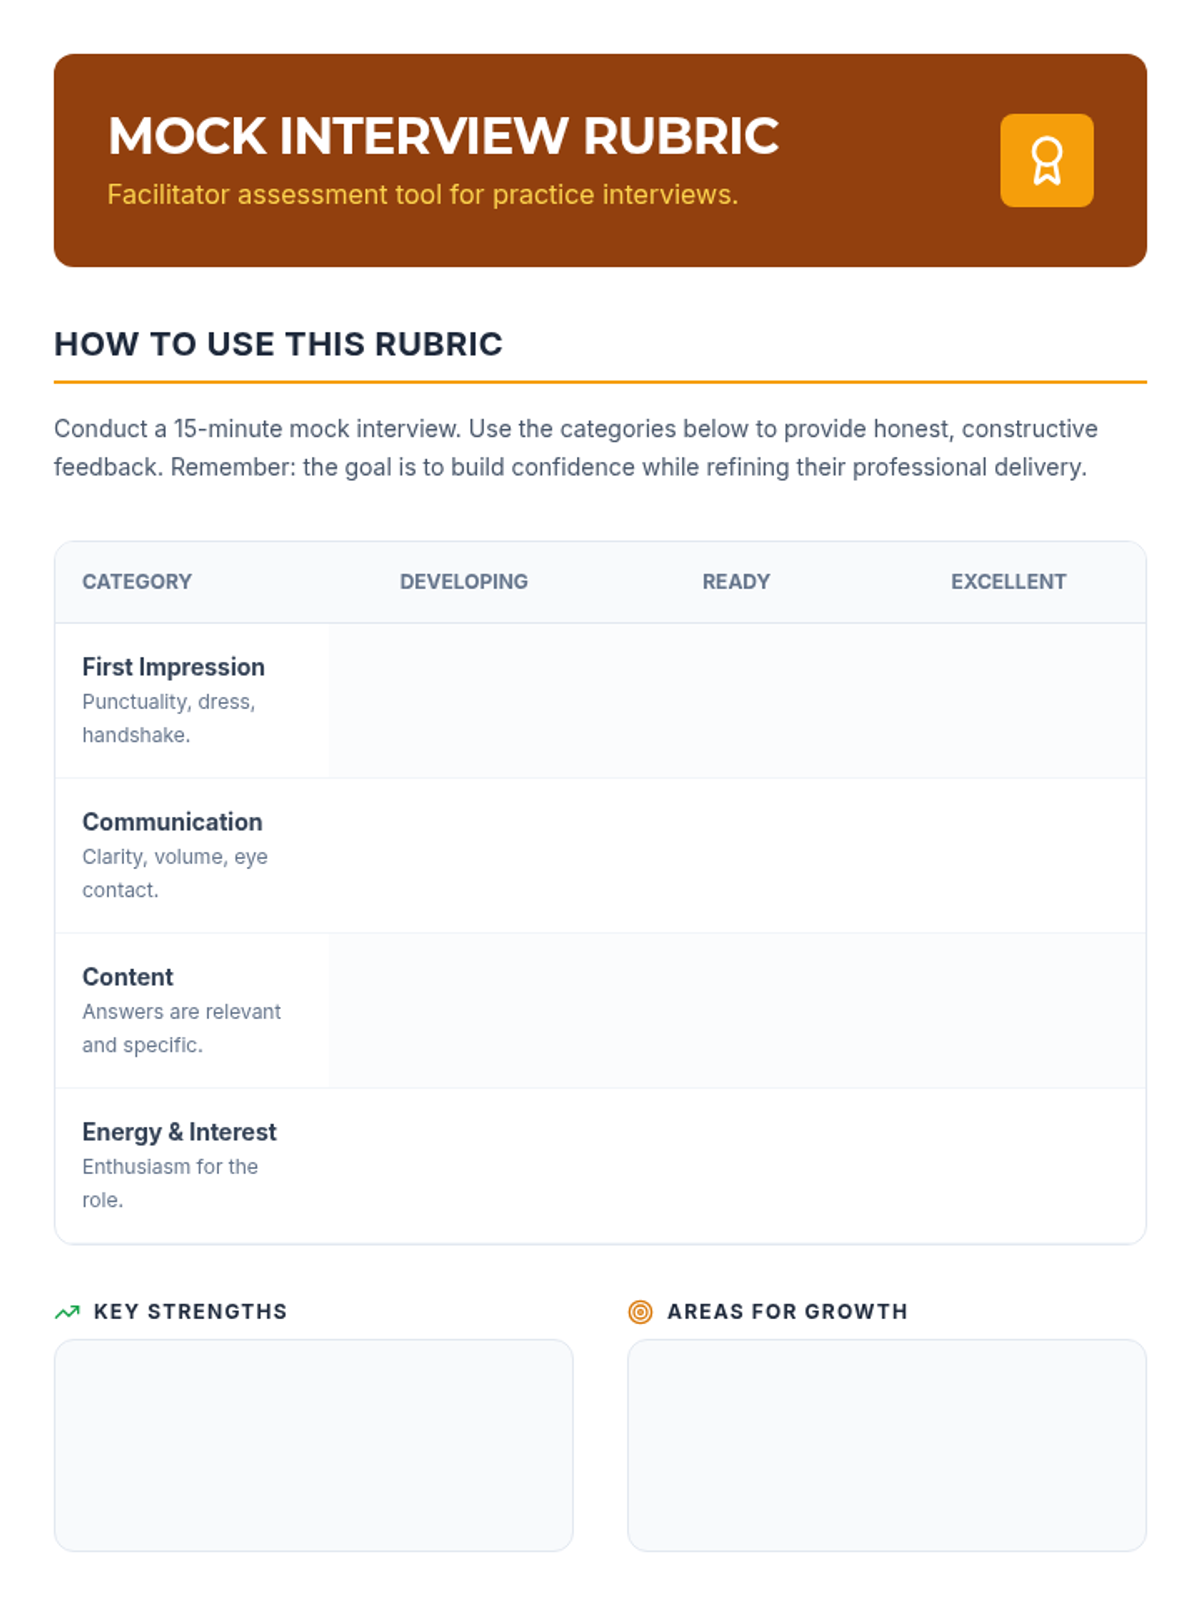Click the Category column header

[137, 582]
